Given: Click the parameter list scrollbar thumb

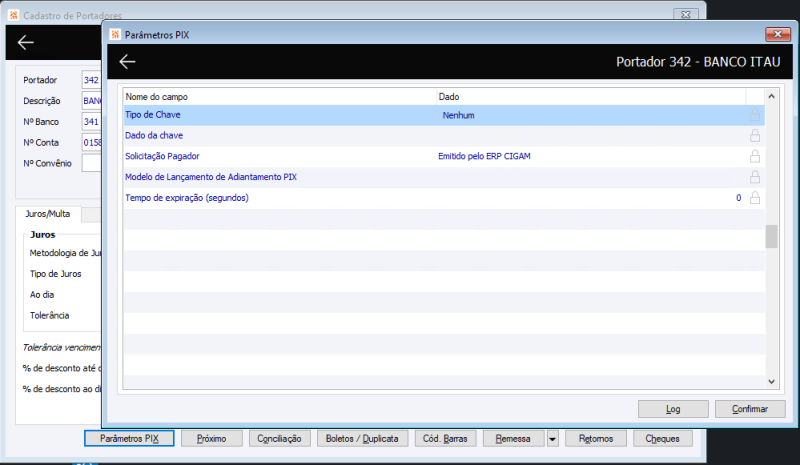Looking at the screenshot, I should (x=771, y=236).
